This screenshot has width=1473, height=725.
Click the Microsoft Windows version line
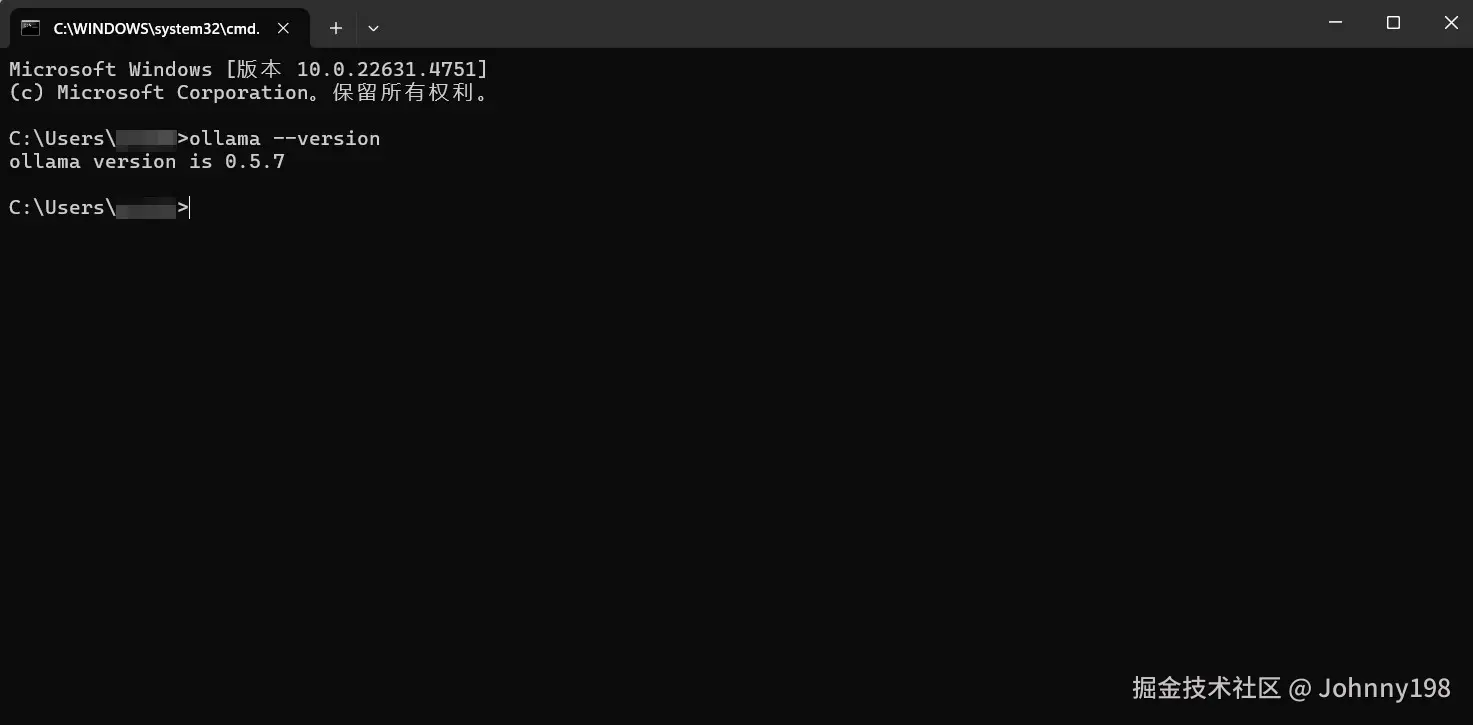(x=248, y=69)
